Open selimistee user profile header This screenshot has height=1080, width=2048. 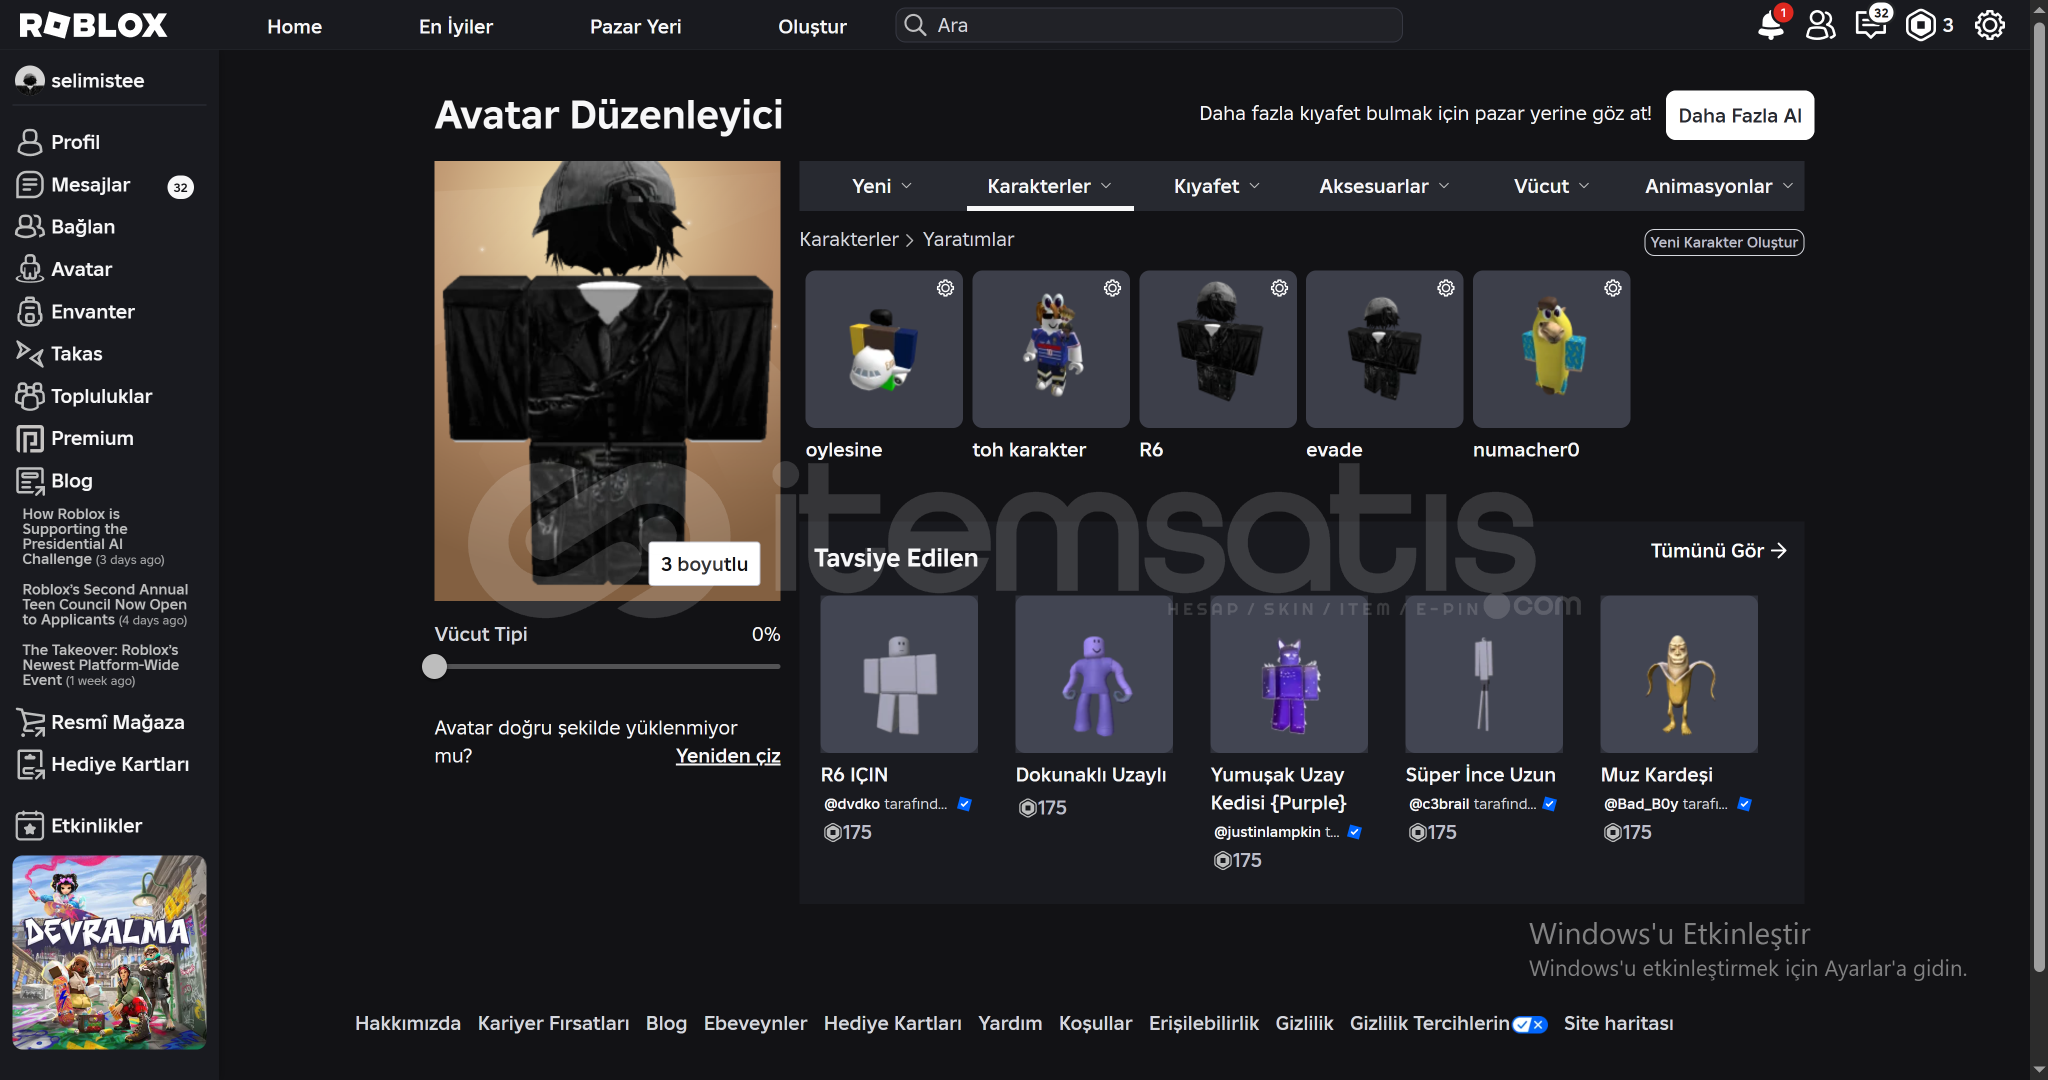tap(80, 80)
